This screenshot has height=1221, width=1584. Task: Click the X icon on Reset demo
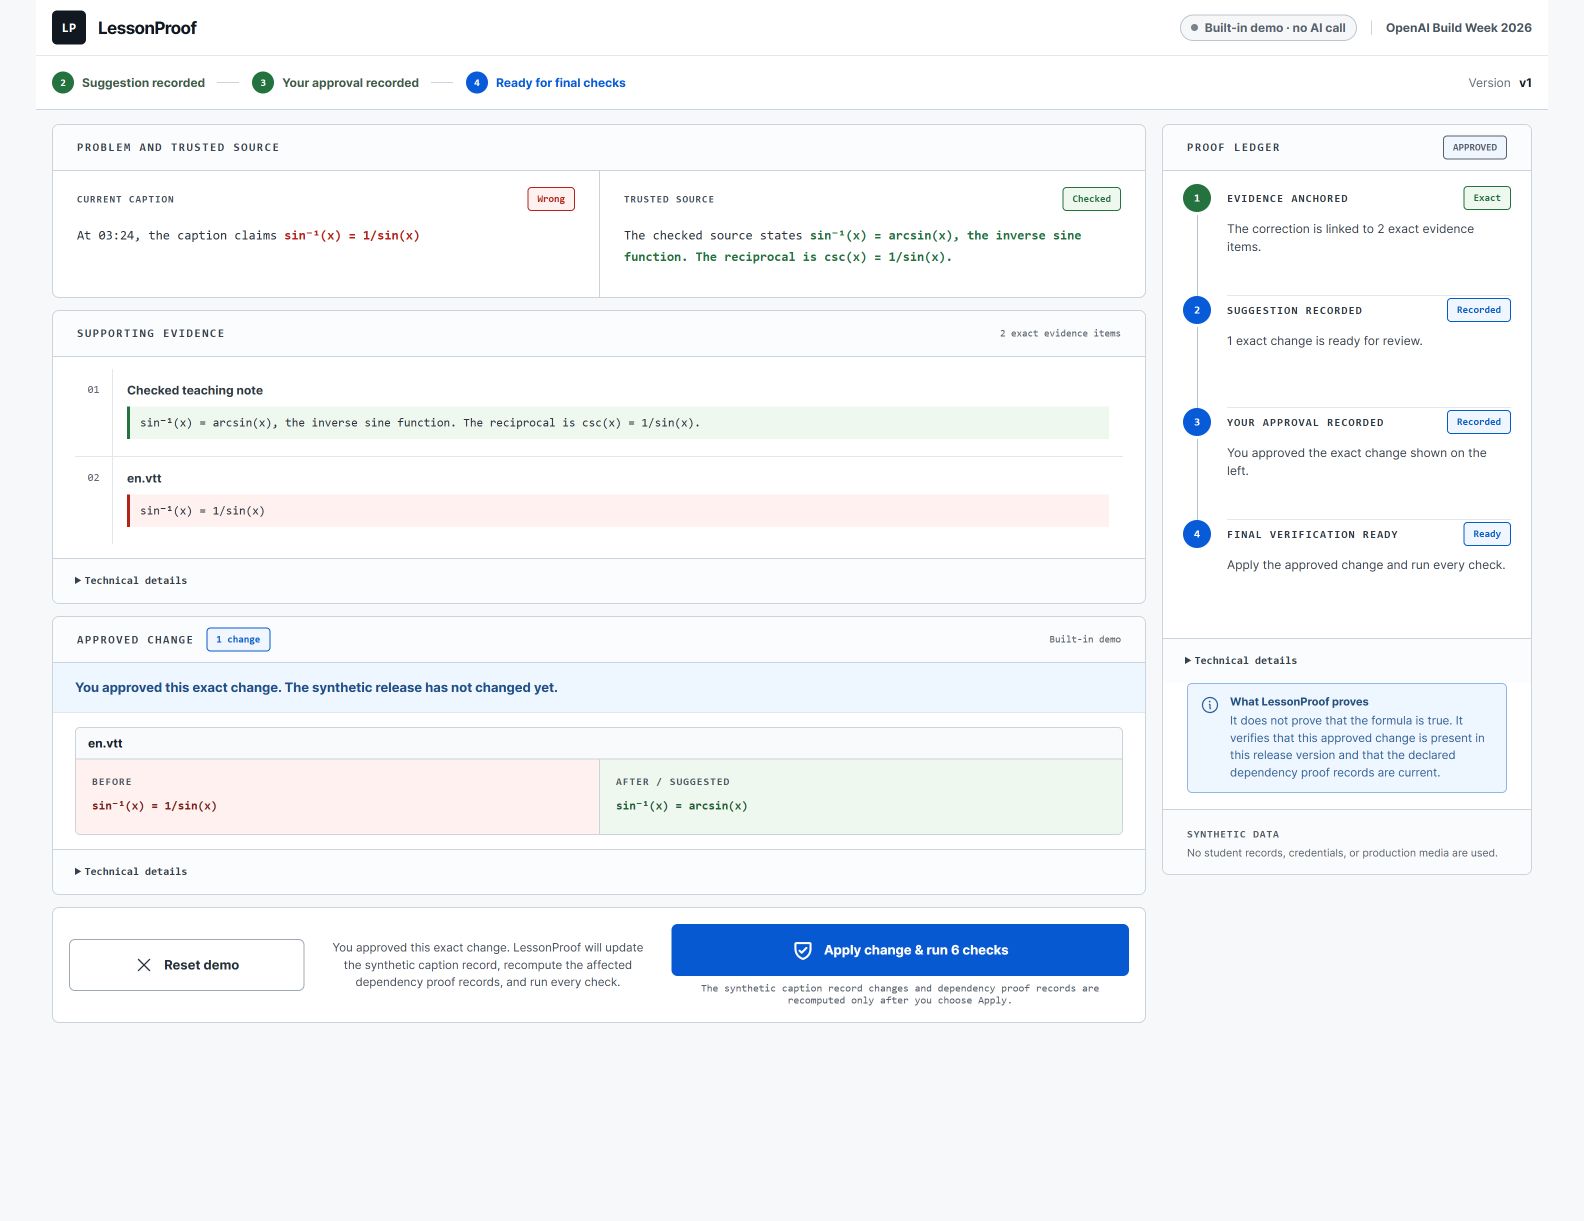(x=144, y=965)
